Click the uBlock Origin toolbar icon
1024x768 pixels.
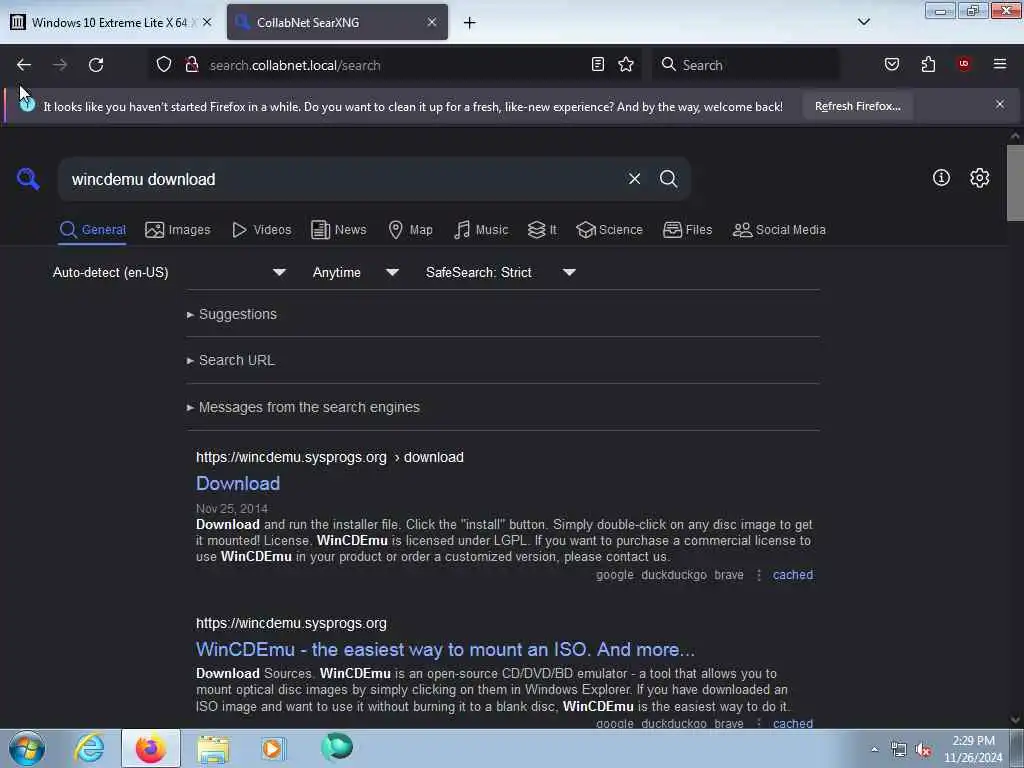click(964, 64)
